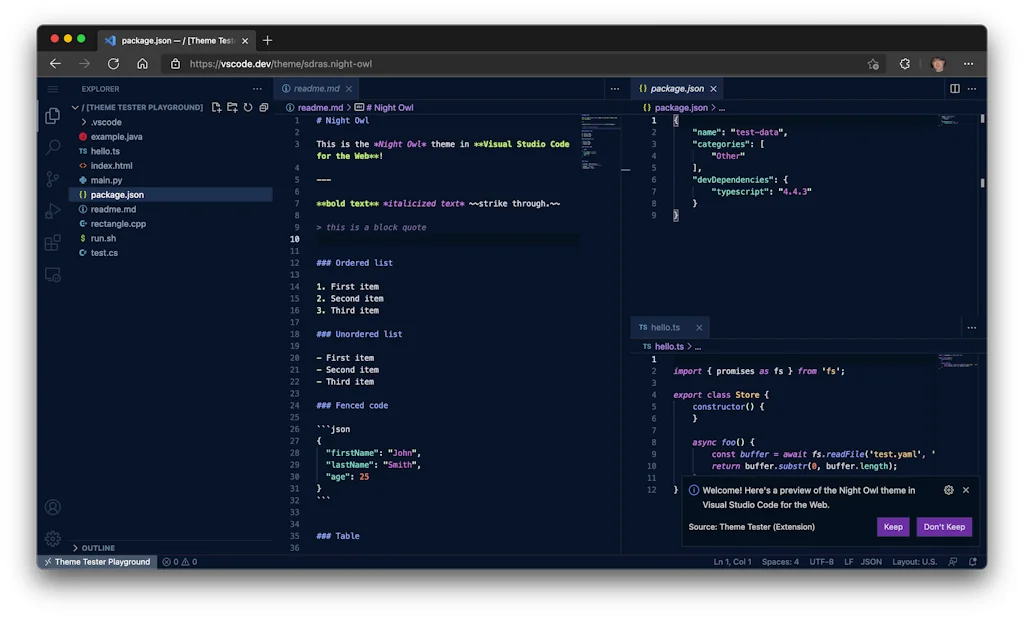Switch to the readme.md tab
1024x618 pixels.
pos(315,88)
